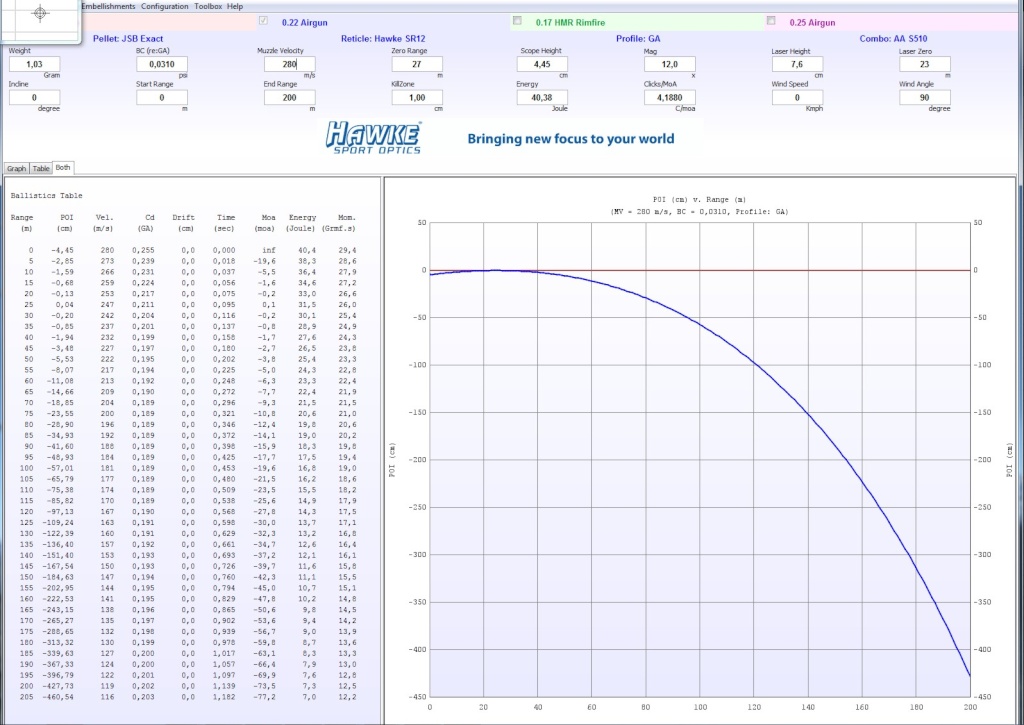Open the Configuration menu
The width and height of the screenshot is (1024, 725).
point(165,6)
